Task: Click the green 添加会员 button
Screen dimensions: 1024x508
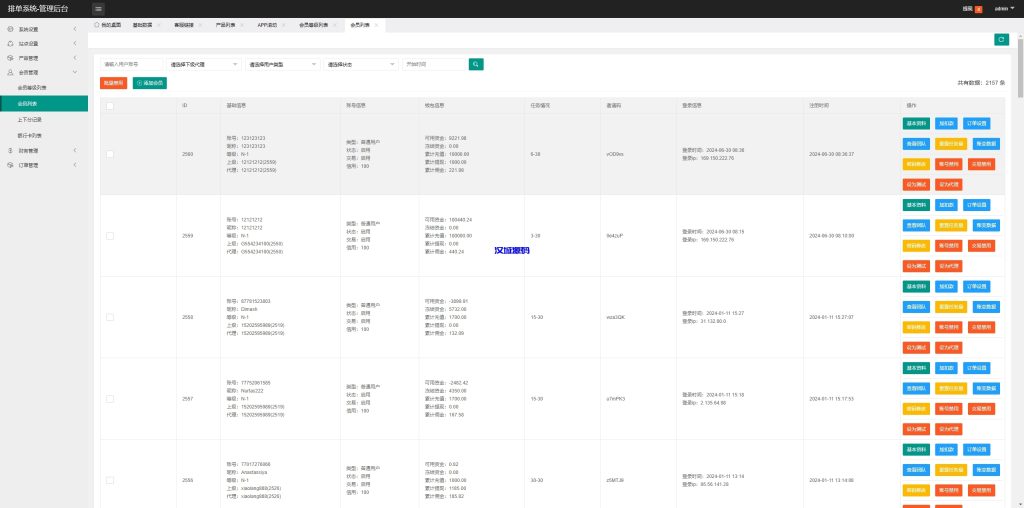Action: click(150, 83)
